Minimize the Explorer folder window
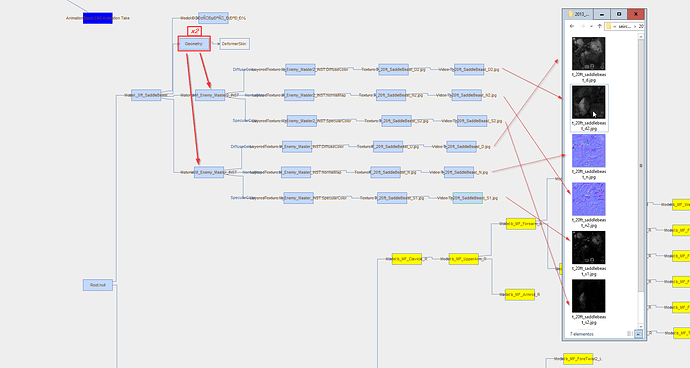 (x=601, y=14)
